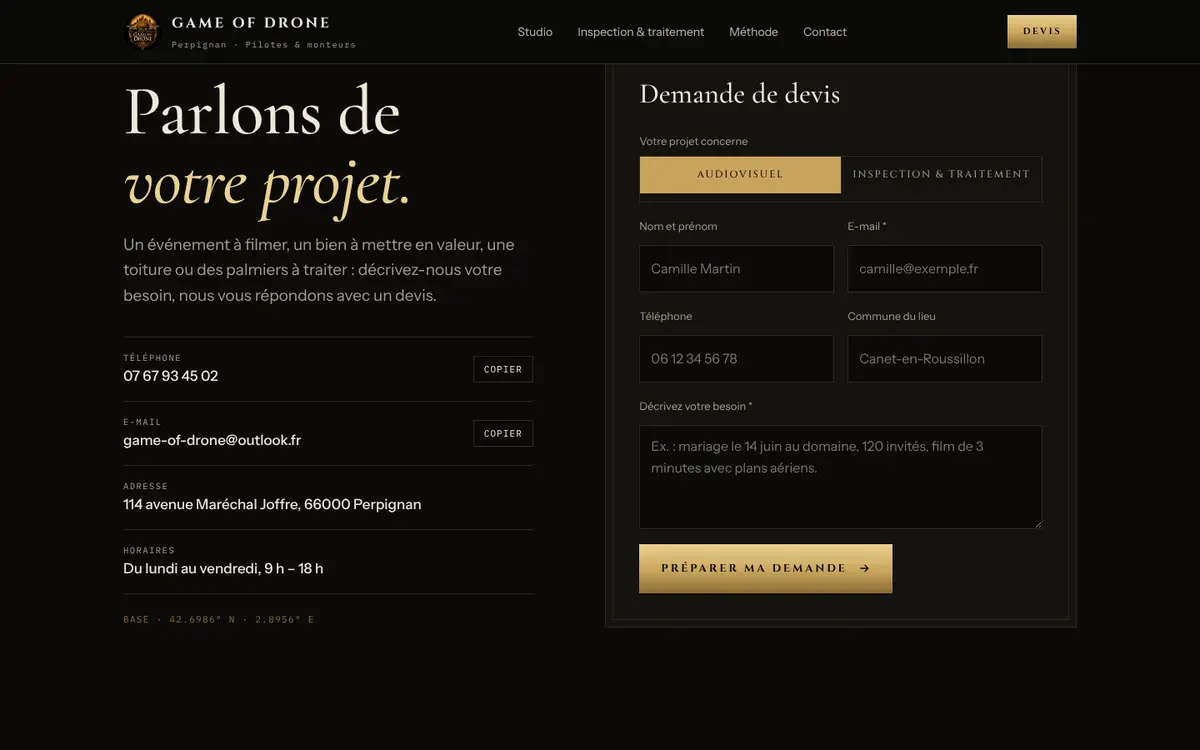Submit with Préparer ma demande button
The image size is (1200, 750).
point(766,568)
